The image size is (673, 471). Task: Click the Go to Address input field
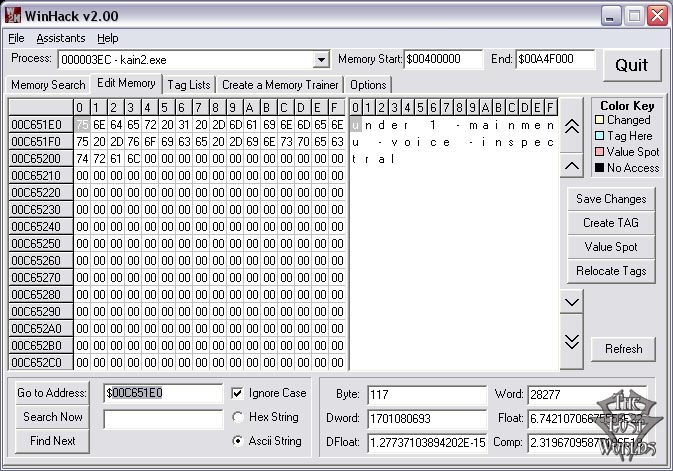[x=163, y=393]
